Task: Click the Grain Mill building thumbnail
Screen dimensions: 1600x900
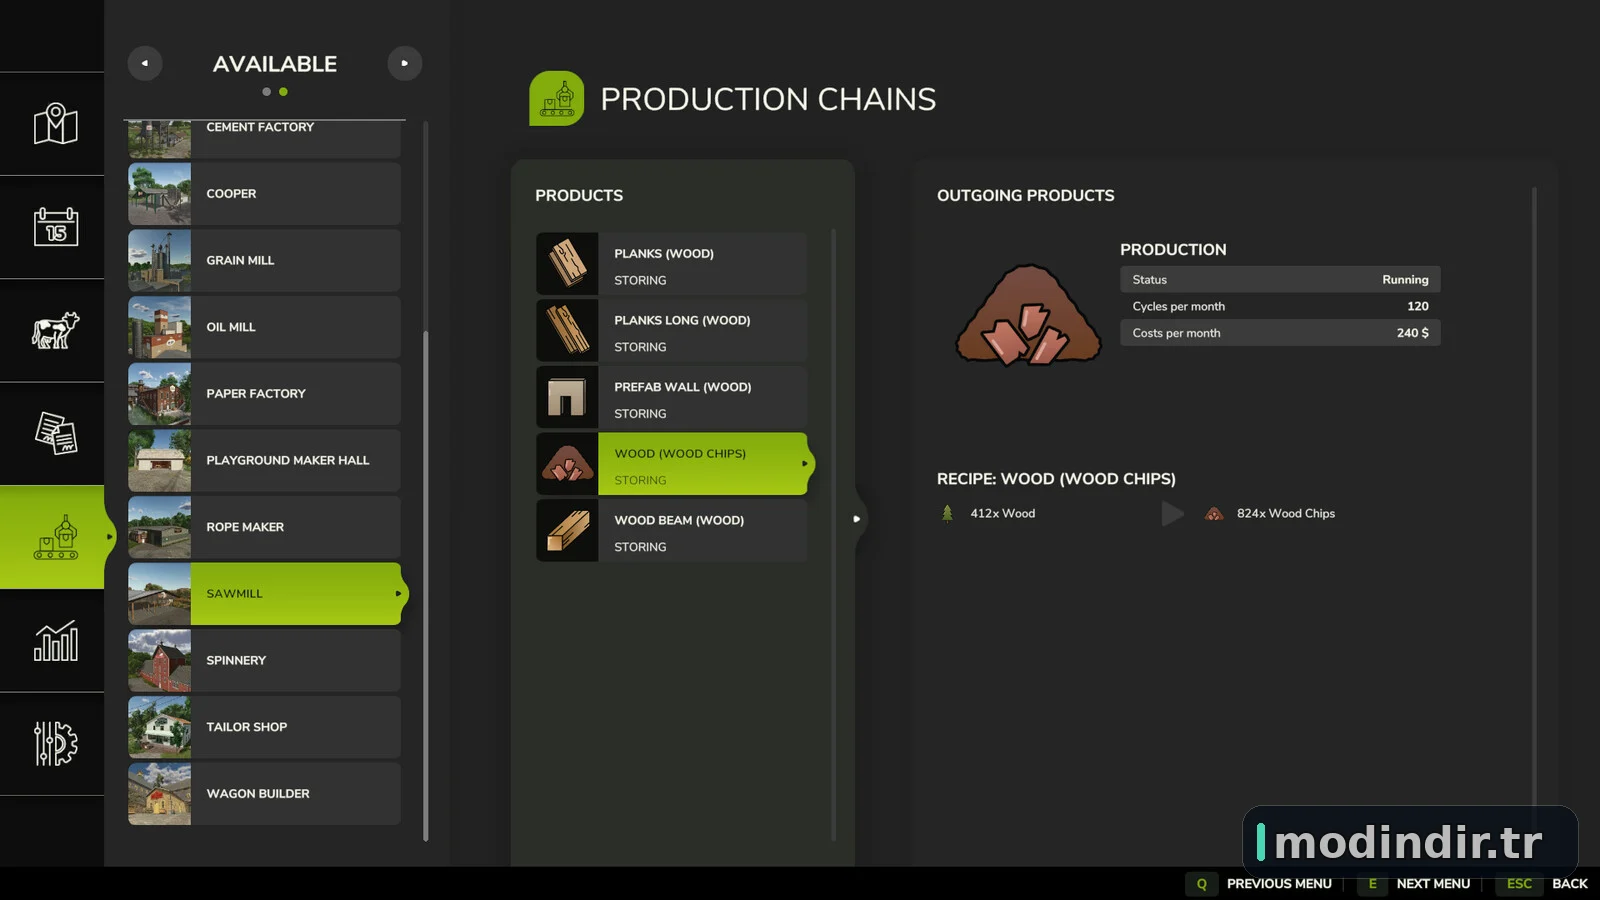Action: [x=159, y=261]
